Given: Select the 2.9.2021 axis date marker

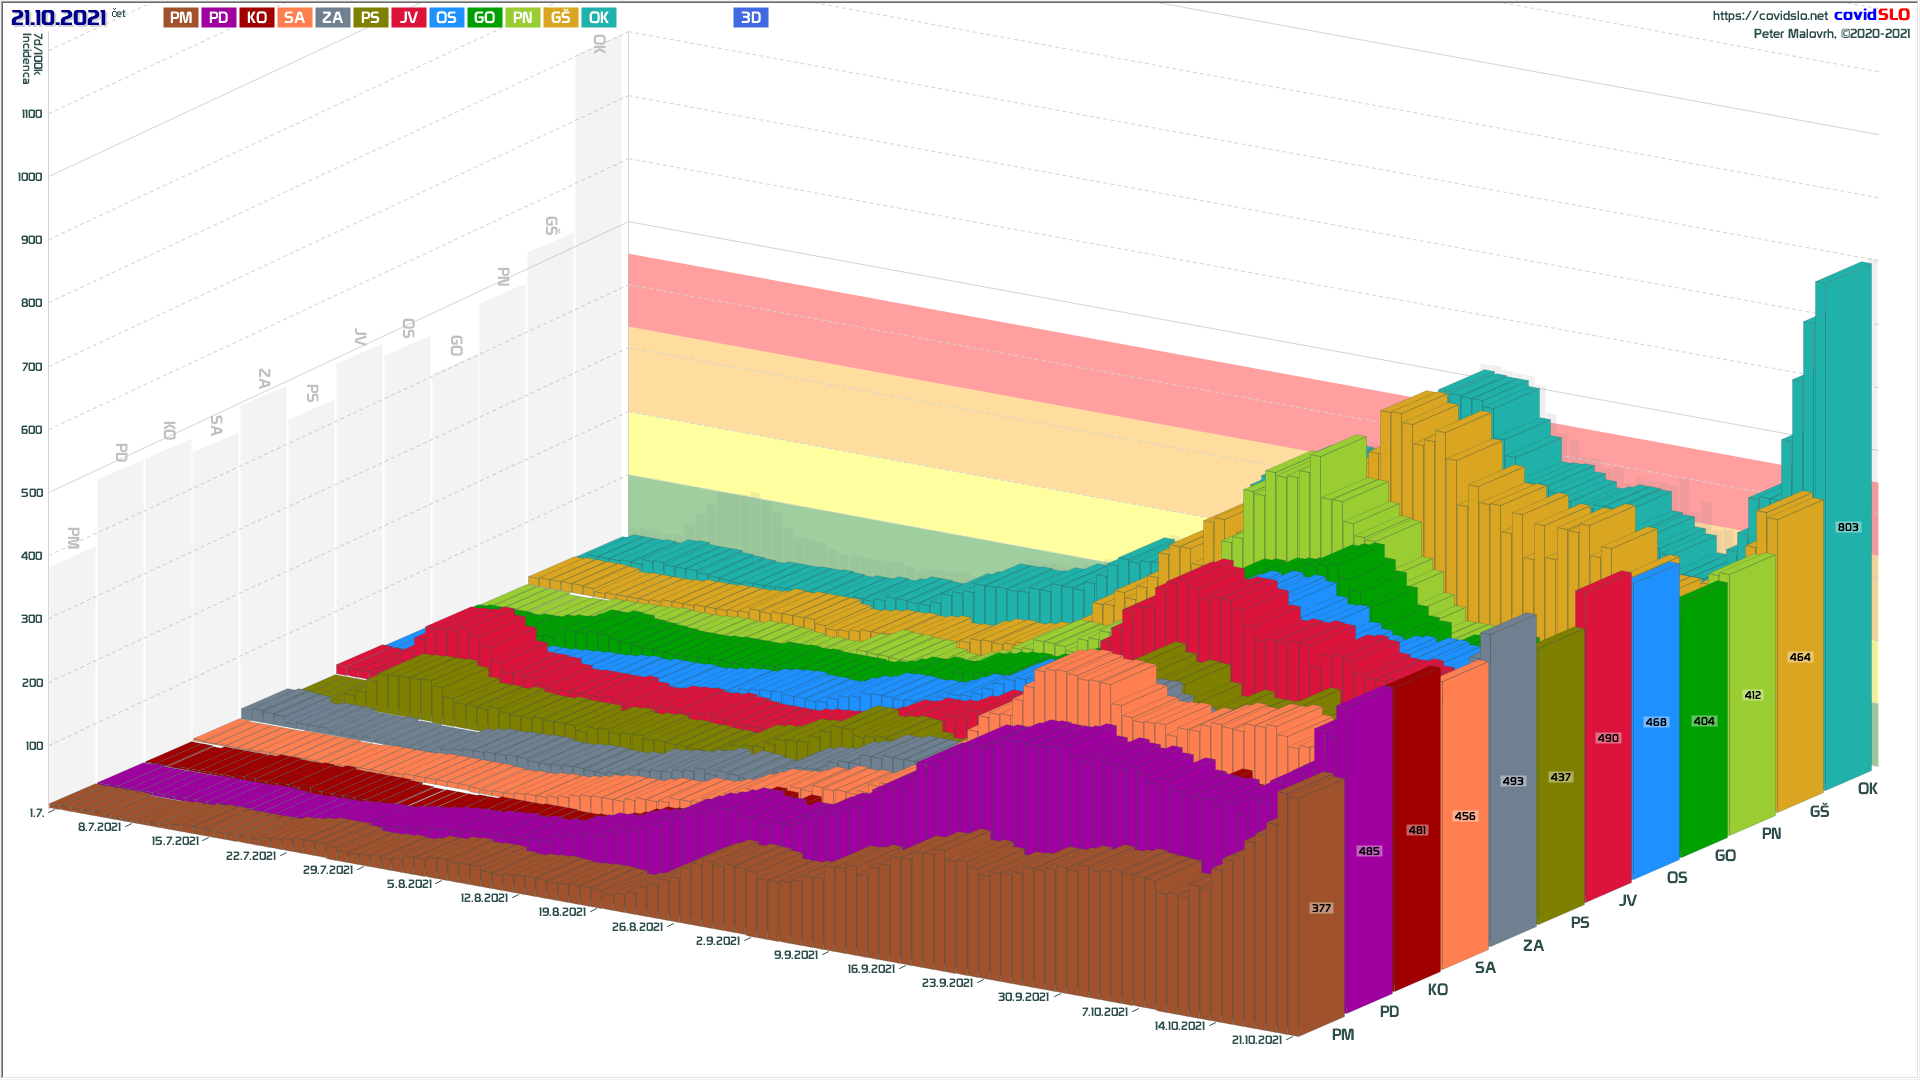Looking at the screenshot, I should click(717, 941).
